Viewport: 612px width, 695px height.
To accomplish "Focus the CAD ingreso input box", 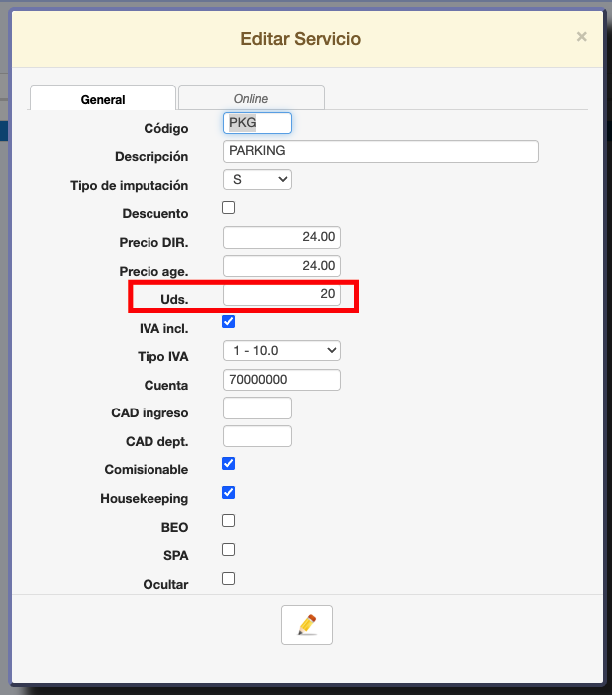I will [x=257, y=408].
